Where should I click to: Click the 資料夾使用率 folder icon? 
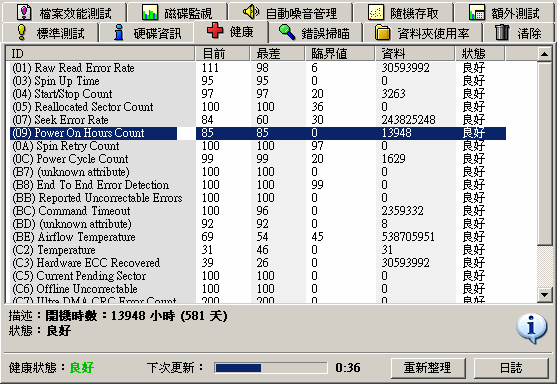(x=383, y=32)
